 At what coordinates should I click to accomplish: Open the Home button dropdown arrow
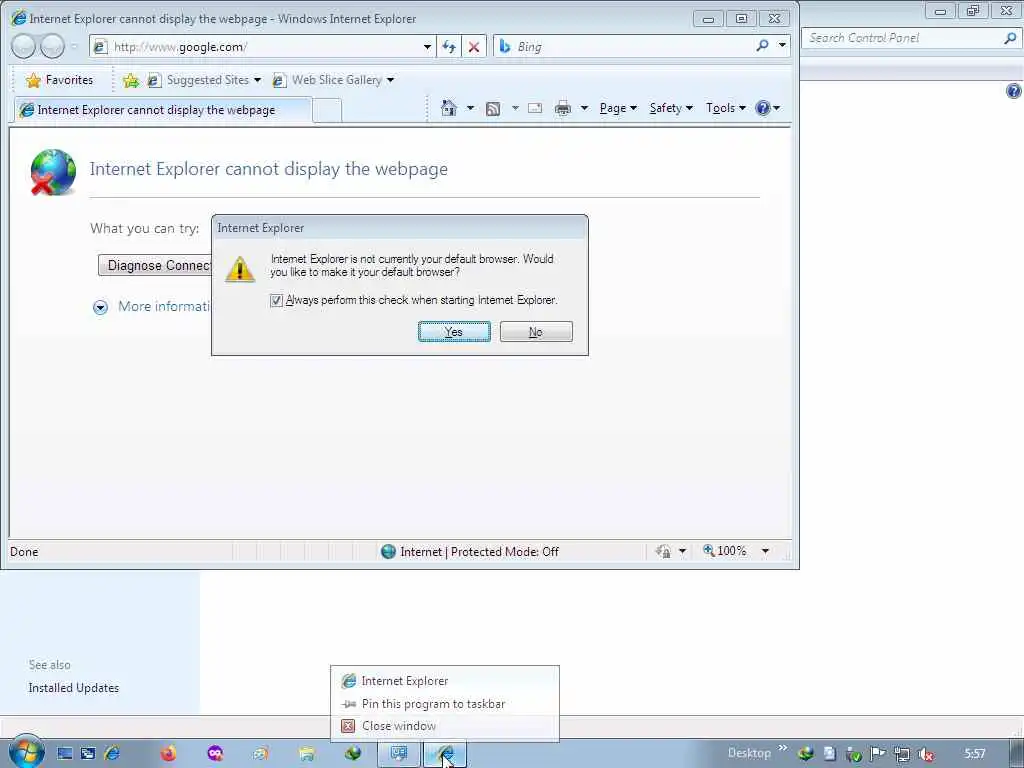pos(470,108)
